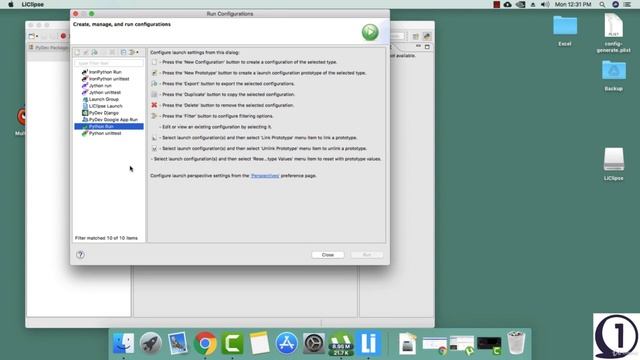Viewport: 640px width, 360px height.
Task: Minimize the right view in LiClipse window
Action: [x=418, y=47]
